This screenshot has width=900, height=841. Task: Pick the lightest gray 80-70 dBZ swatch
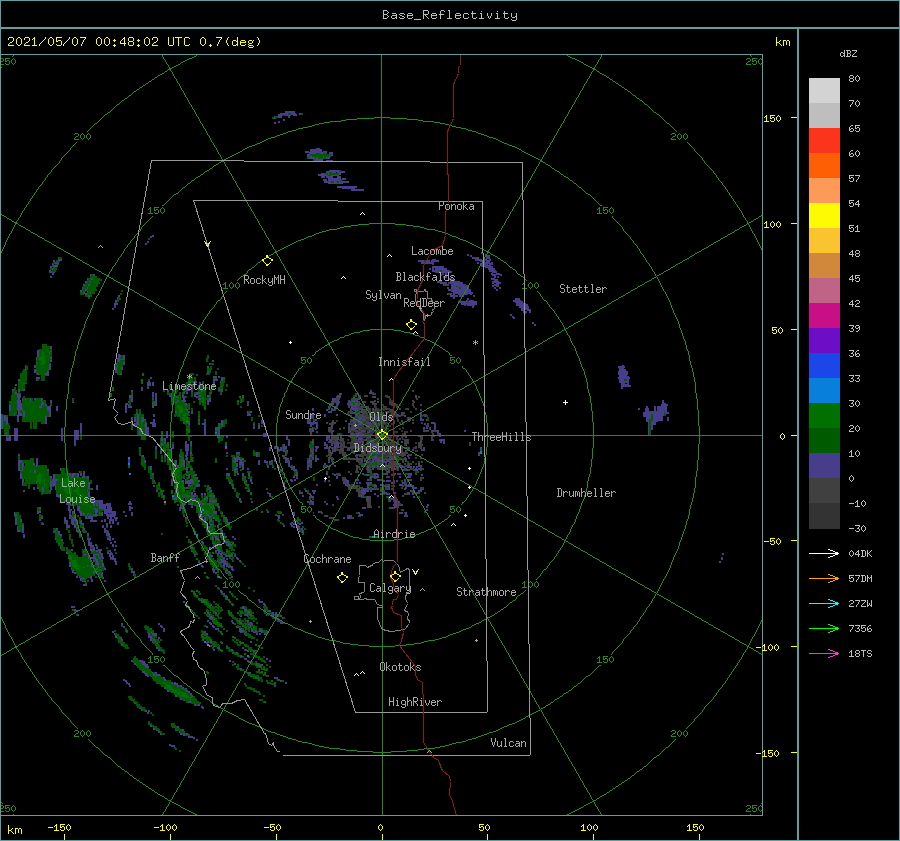tap(824, 91)
